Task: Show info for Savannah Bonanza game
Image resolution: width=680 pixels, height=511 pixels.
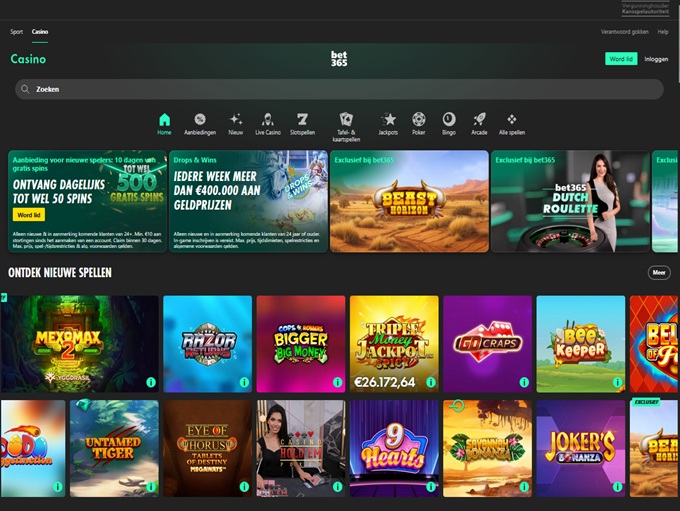Action: pos(524,487)
